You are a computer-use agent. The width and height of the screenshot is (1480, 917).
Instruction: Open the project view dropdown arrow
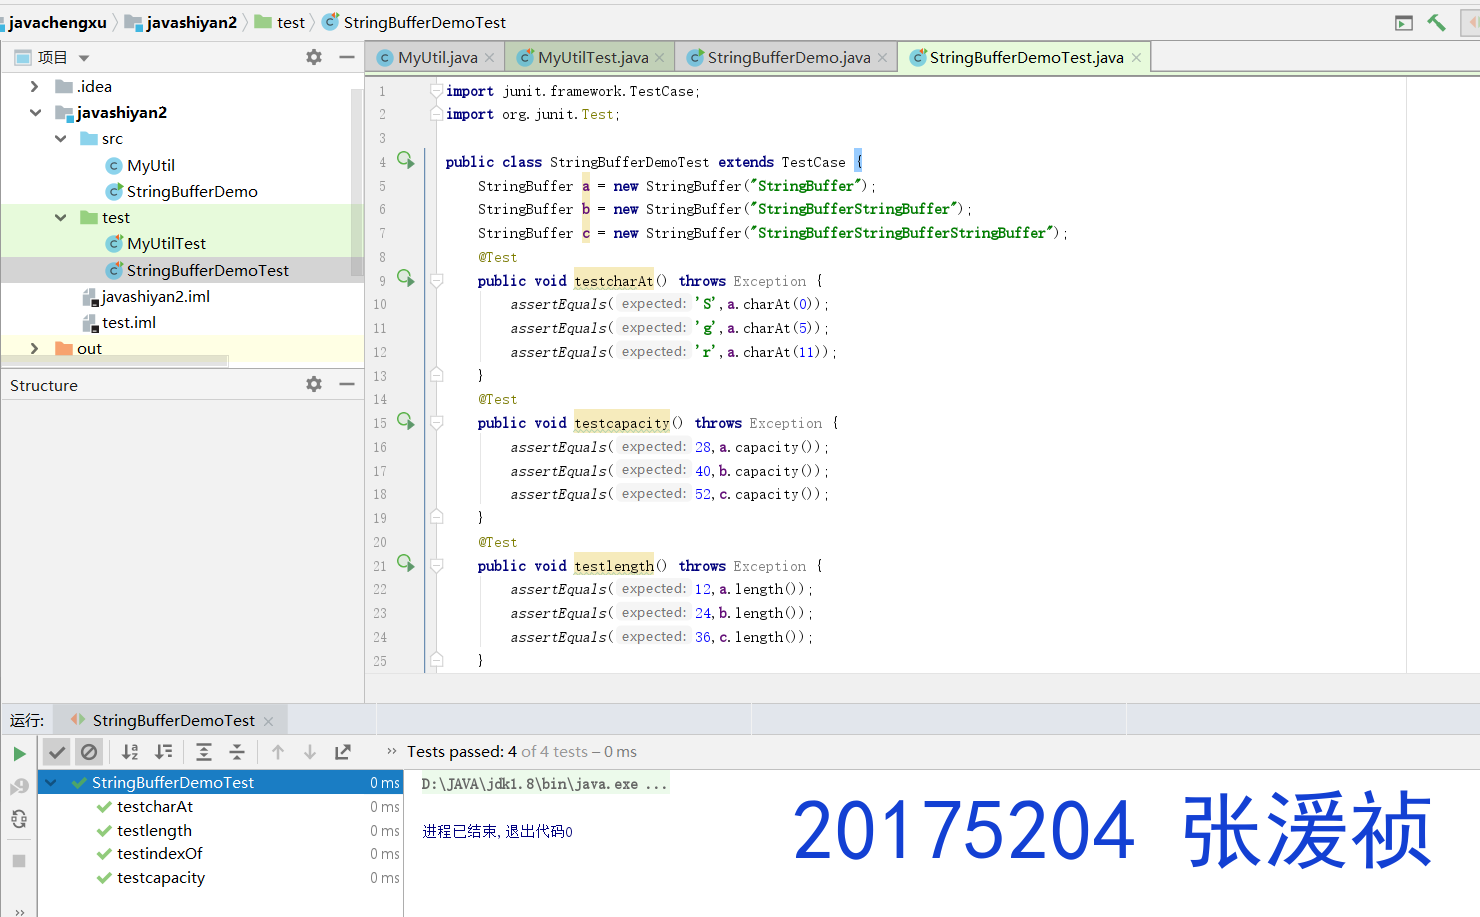pos(84,58)
